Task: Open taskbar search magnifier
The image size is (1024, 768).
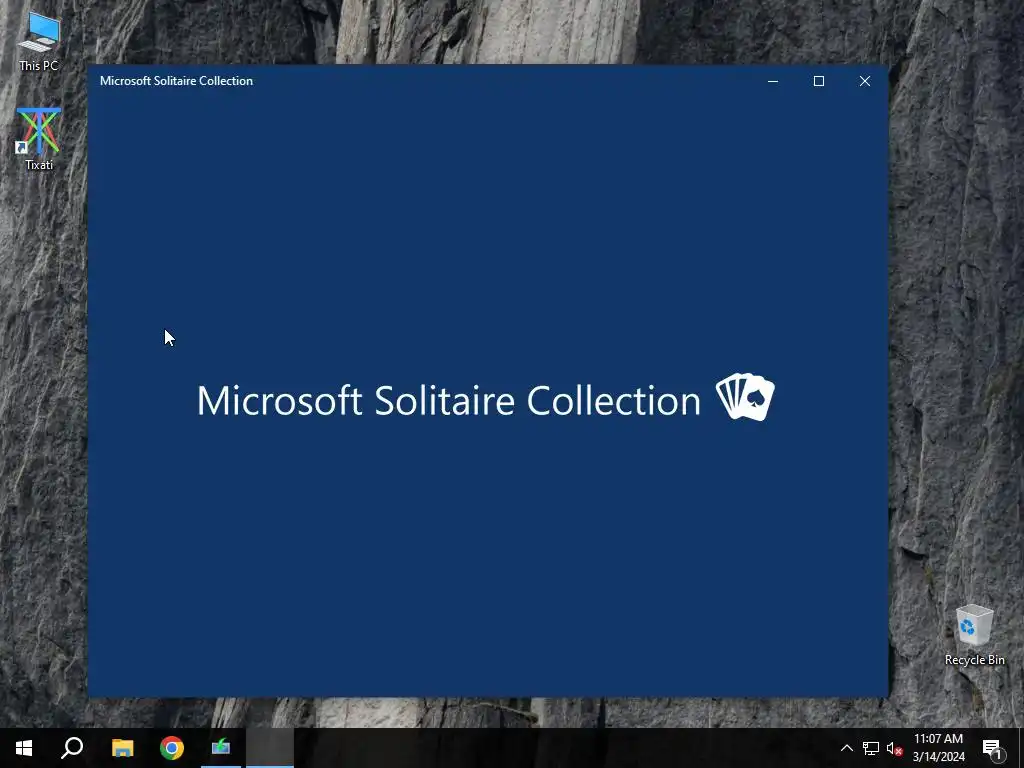Action: 72,748
